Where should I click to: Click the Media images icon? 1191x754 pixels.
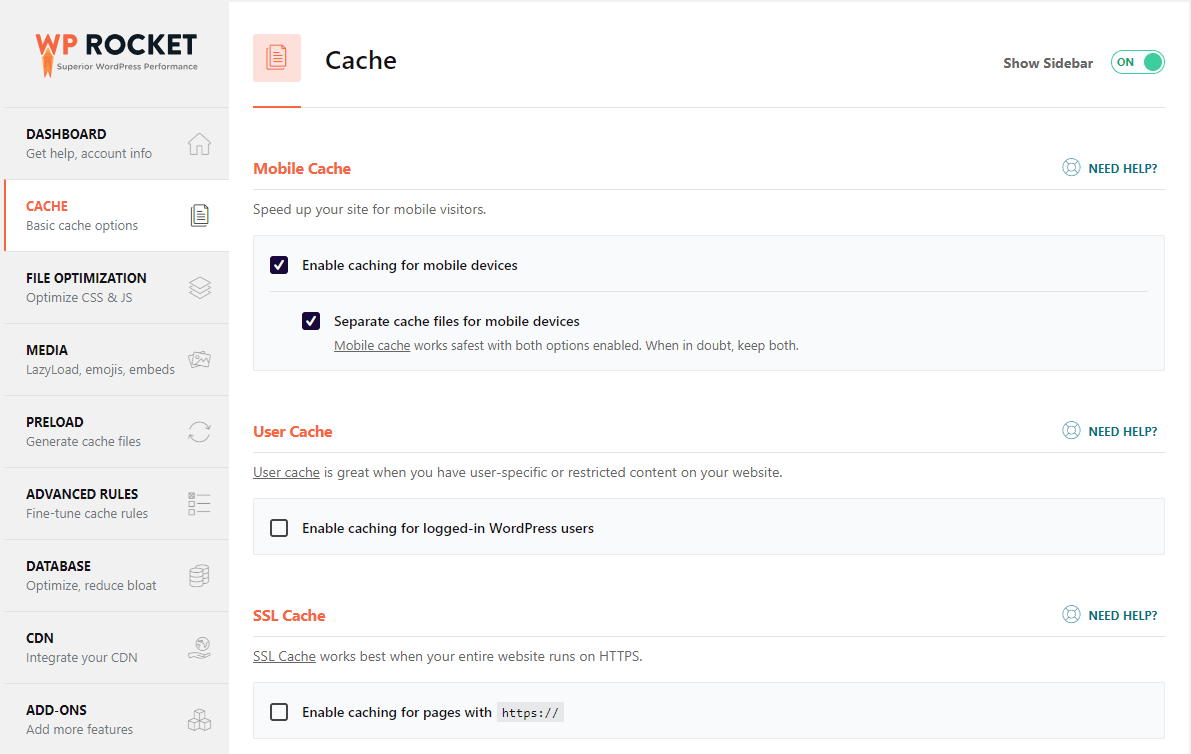[x=199, y=359]
